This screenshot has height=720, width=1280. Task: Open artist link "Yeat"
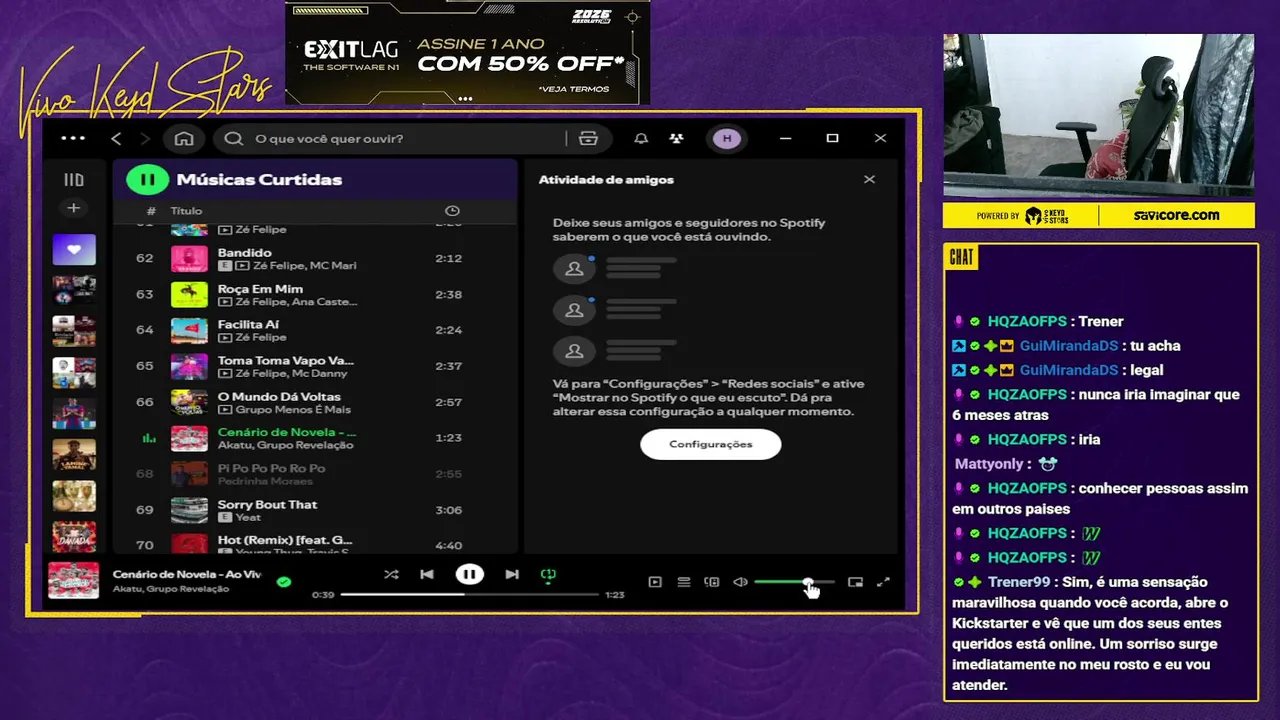point(248,518)
